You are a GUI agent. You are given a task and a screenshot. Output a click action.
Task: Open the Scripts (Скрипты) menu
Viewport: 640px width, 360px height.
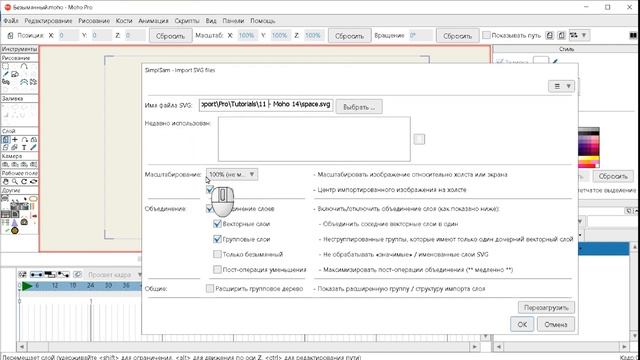coord(187,20)
